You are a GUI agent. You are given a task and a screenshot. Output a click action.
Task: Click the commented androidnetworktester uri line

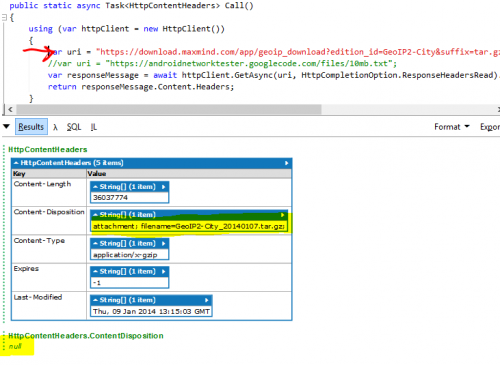pos(222,64)
